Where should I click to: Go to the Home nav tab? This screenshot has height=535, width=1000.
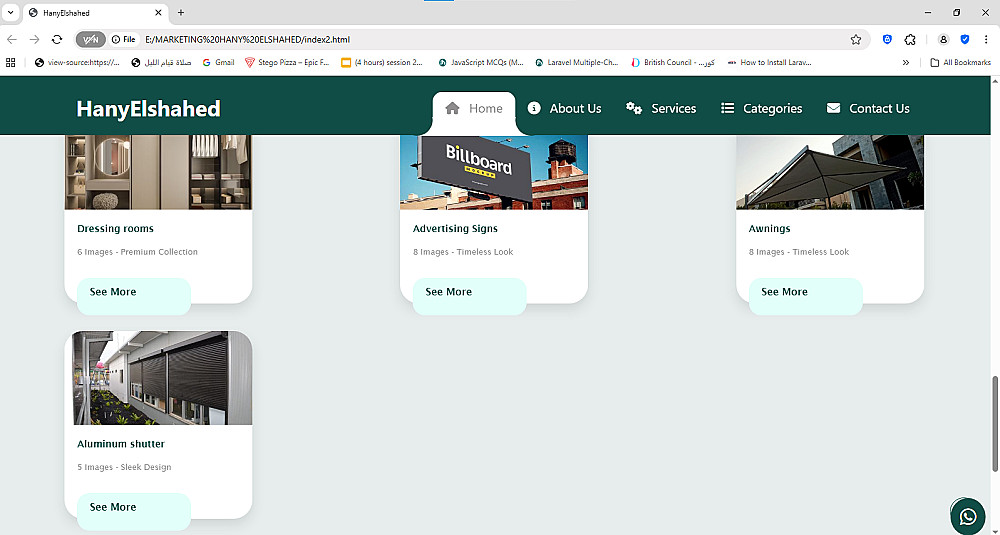[x=474, y=108]
